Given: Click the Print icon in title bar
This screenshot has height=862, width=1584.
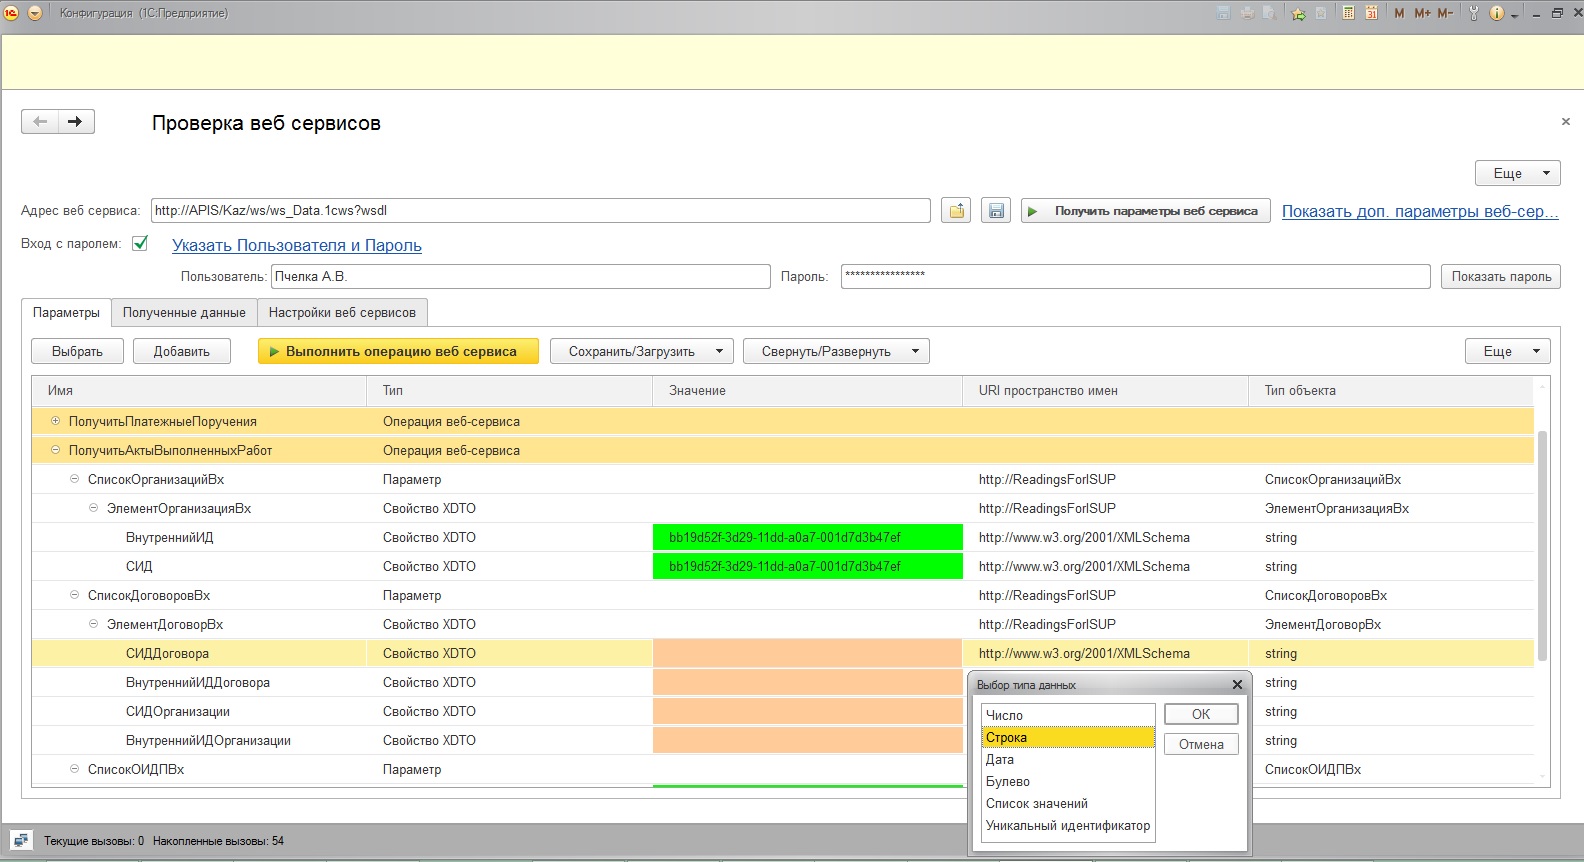Looking at the screenshot, I should (x=1247, y=13).
